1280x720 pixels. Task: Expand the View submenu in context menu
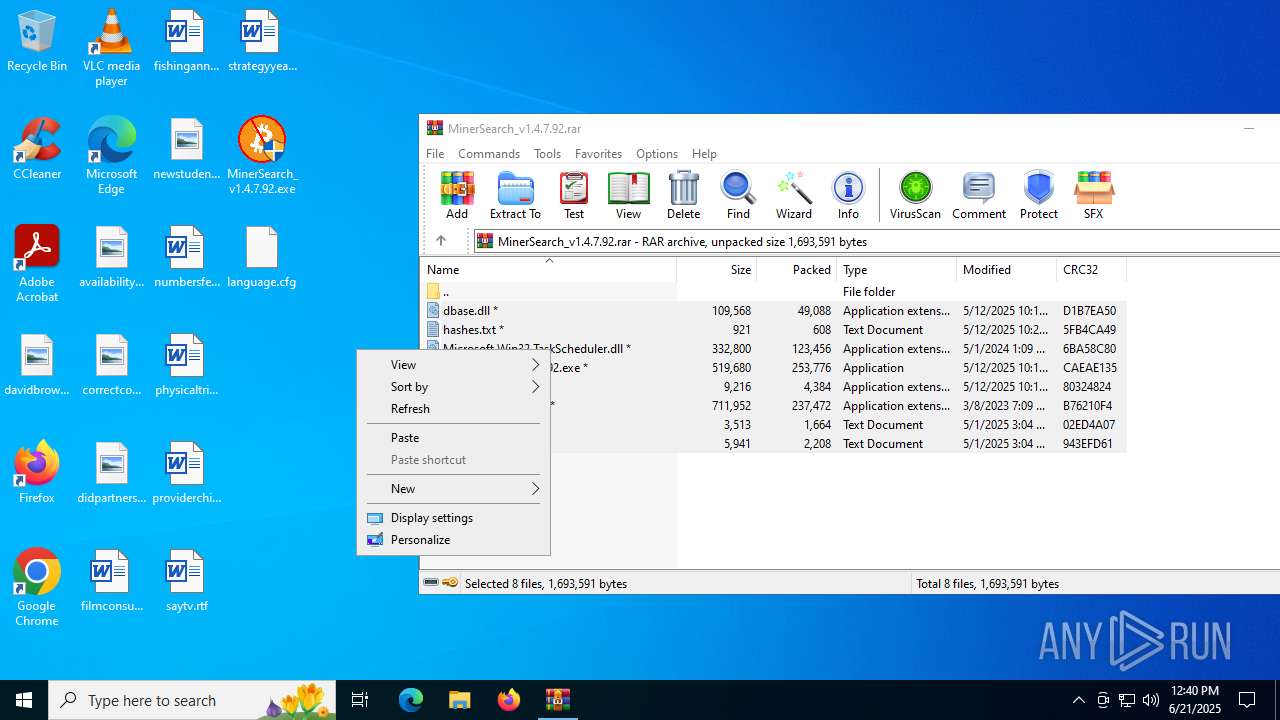[x=453, y=365]
